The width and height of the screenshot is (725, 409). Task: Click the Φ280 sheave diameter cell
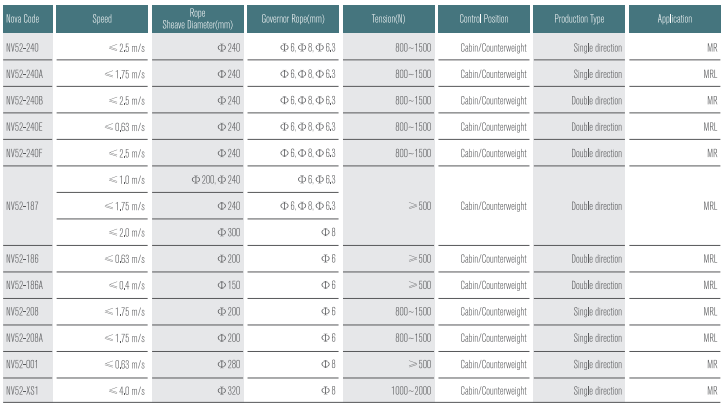tap(197, 364)
